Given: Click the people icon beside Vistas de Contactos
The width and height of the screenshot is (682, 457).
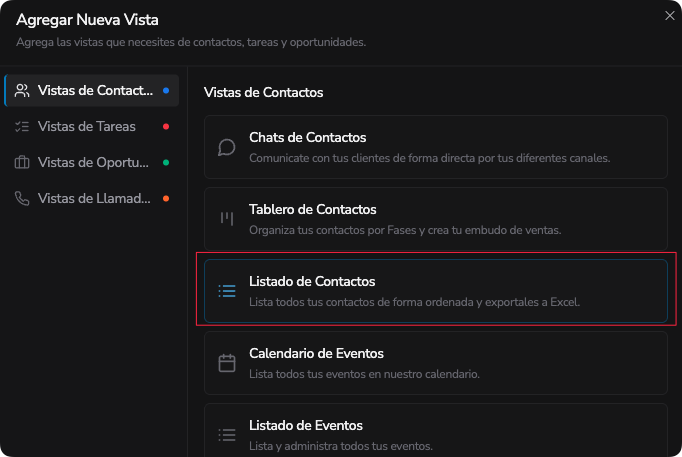Looking at the screenshot, I should (22, 90).
